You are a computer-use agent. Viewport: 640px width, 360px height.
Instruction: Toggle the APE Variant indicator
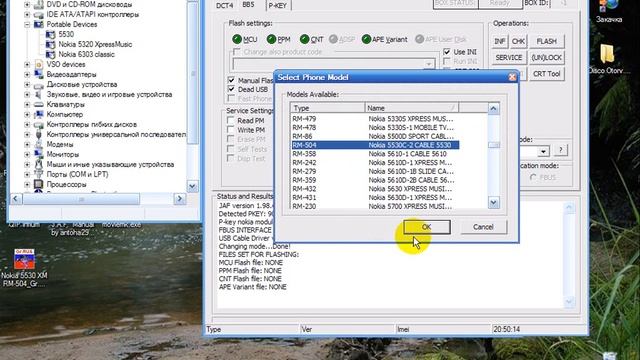point(366,39)
